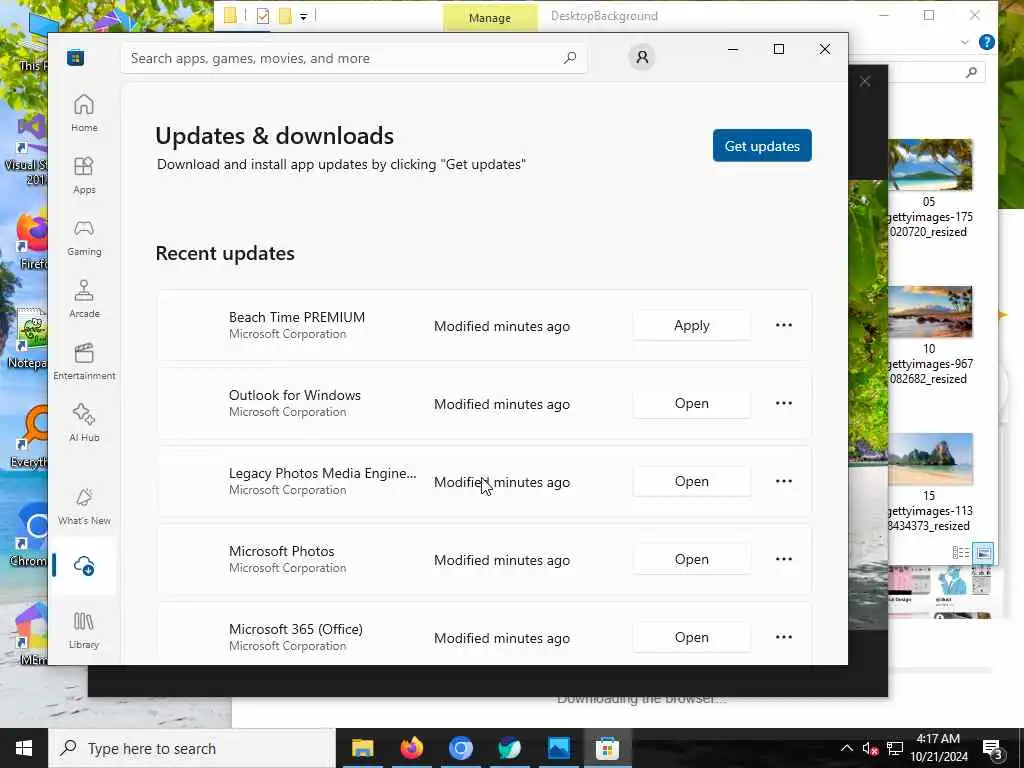Open Firefox from the taskbar
The height and width of the screenshot is (768, 1024).
411,748
